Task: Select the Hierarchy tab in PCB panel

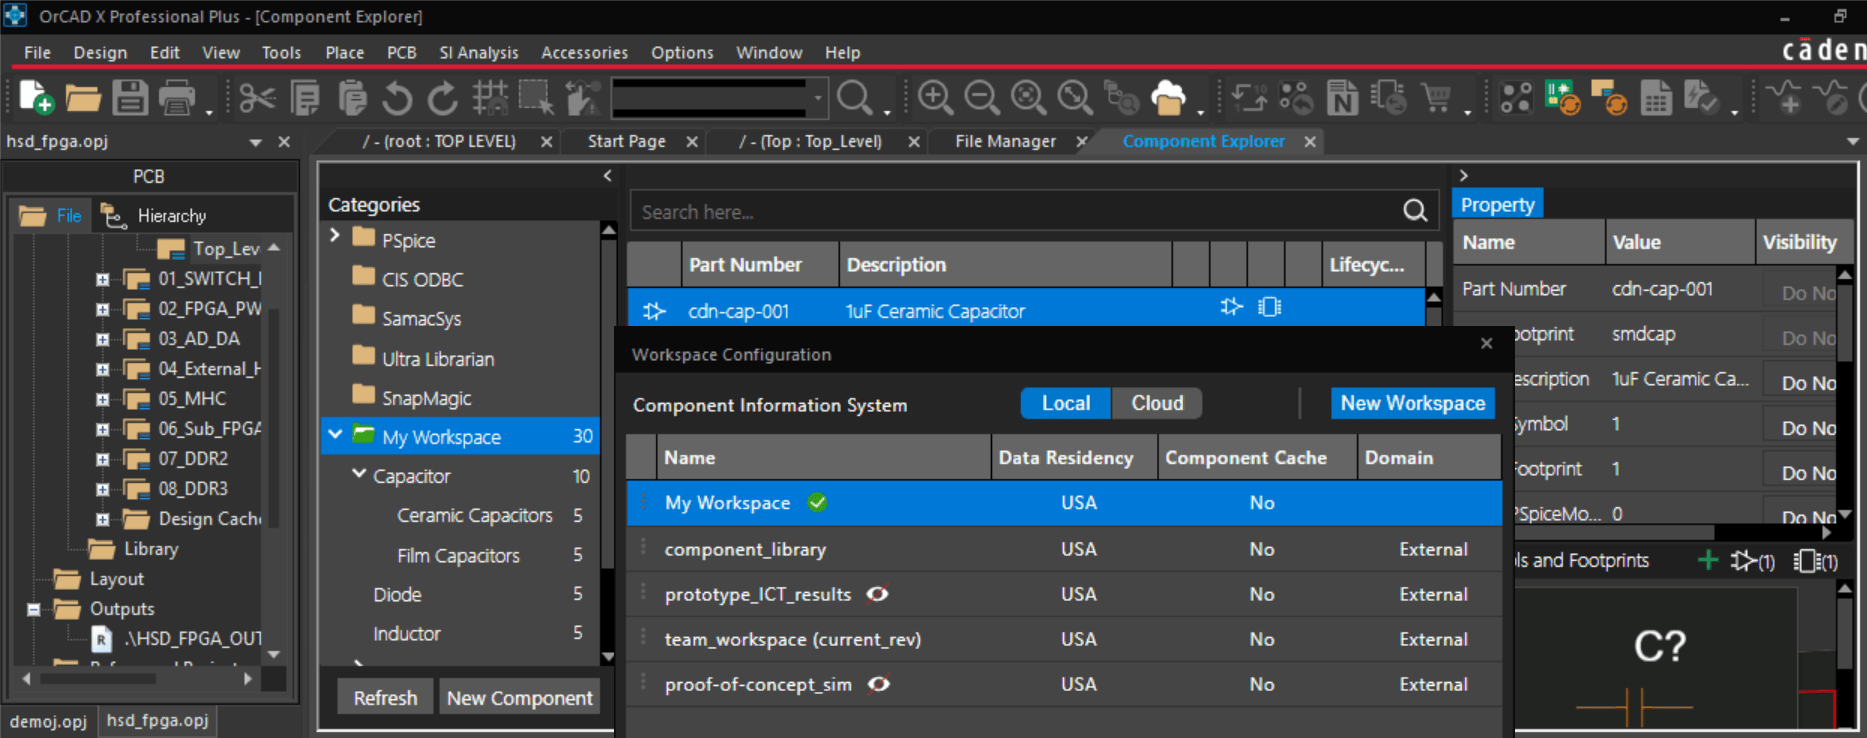Action: pos(157,215)
